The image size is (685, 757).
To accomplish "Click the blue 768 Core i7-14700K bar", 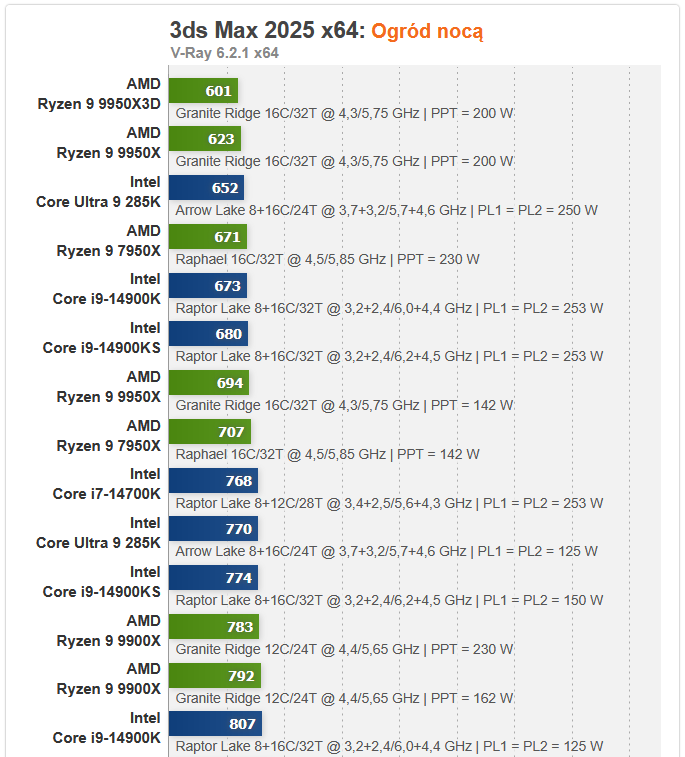I will pyautogui.click(x=214, y=481).
